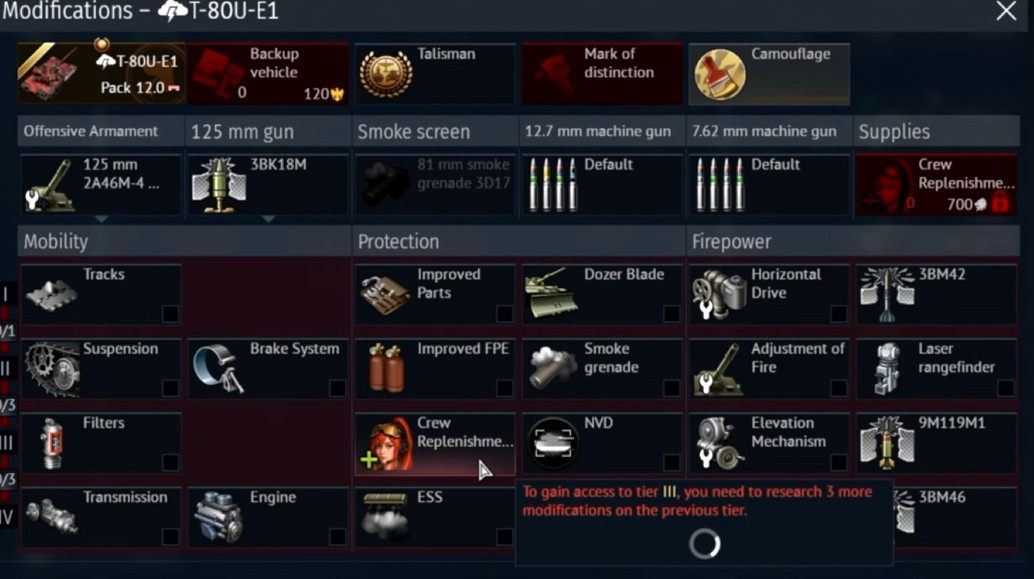The height and width of the screenshot is (579, 1034).
Task: Open the Camouflage brush icon
Action: (x=719, y=74)
